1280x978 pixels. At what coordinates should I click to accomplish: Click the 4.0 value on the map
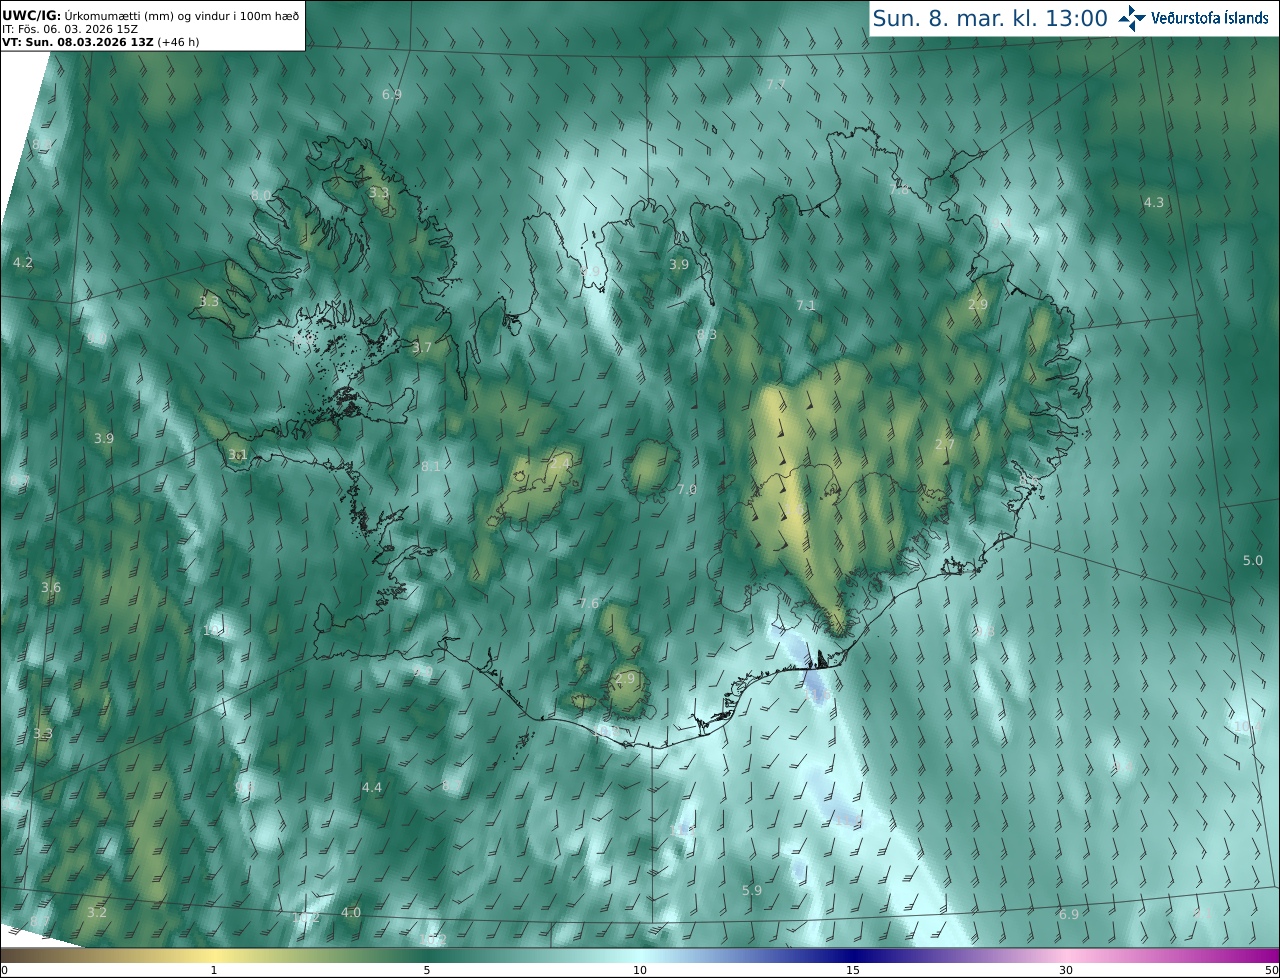(x=351, y=912)
